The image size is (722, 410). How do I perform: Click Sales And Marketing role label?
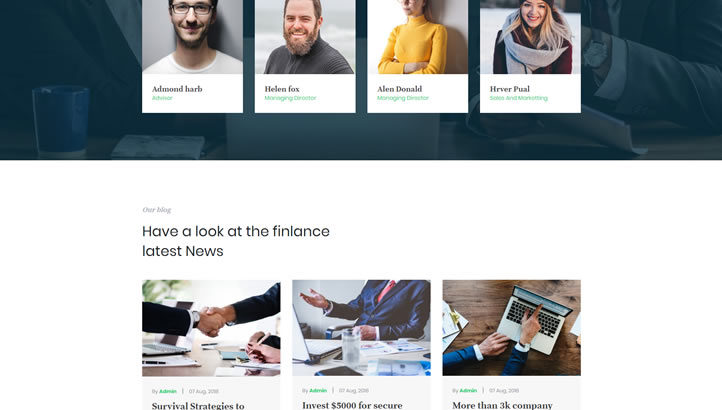[518, 98]
